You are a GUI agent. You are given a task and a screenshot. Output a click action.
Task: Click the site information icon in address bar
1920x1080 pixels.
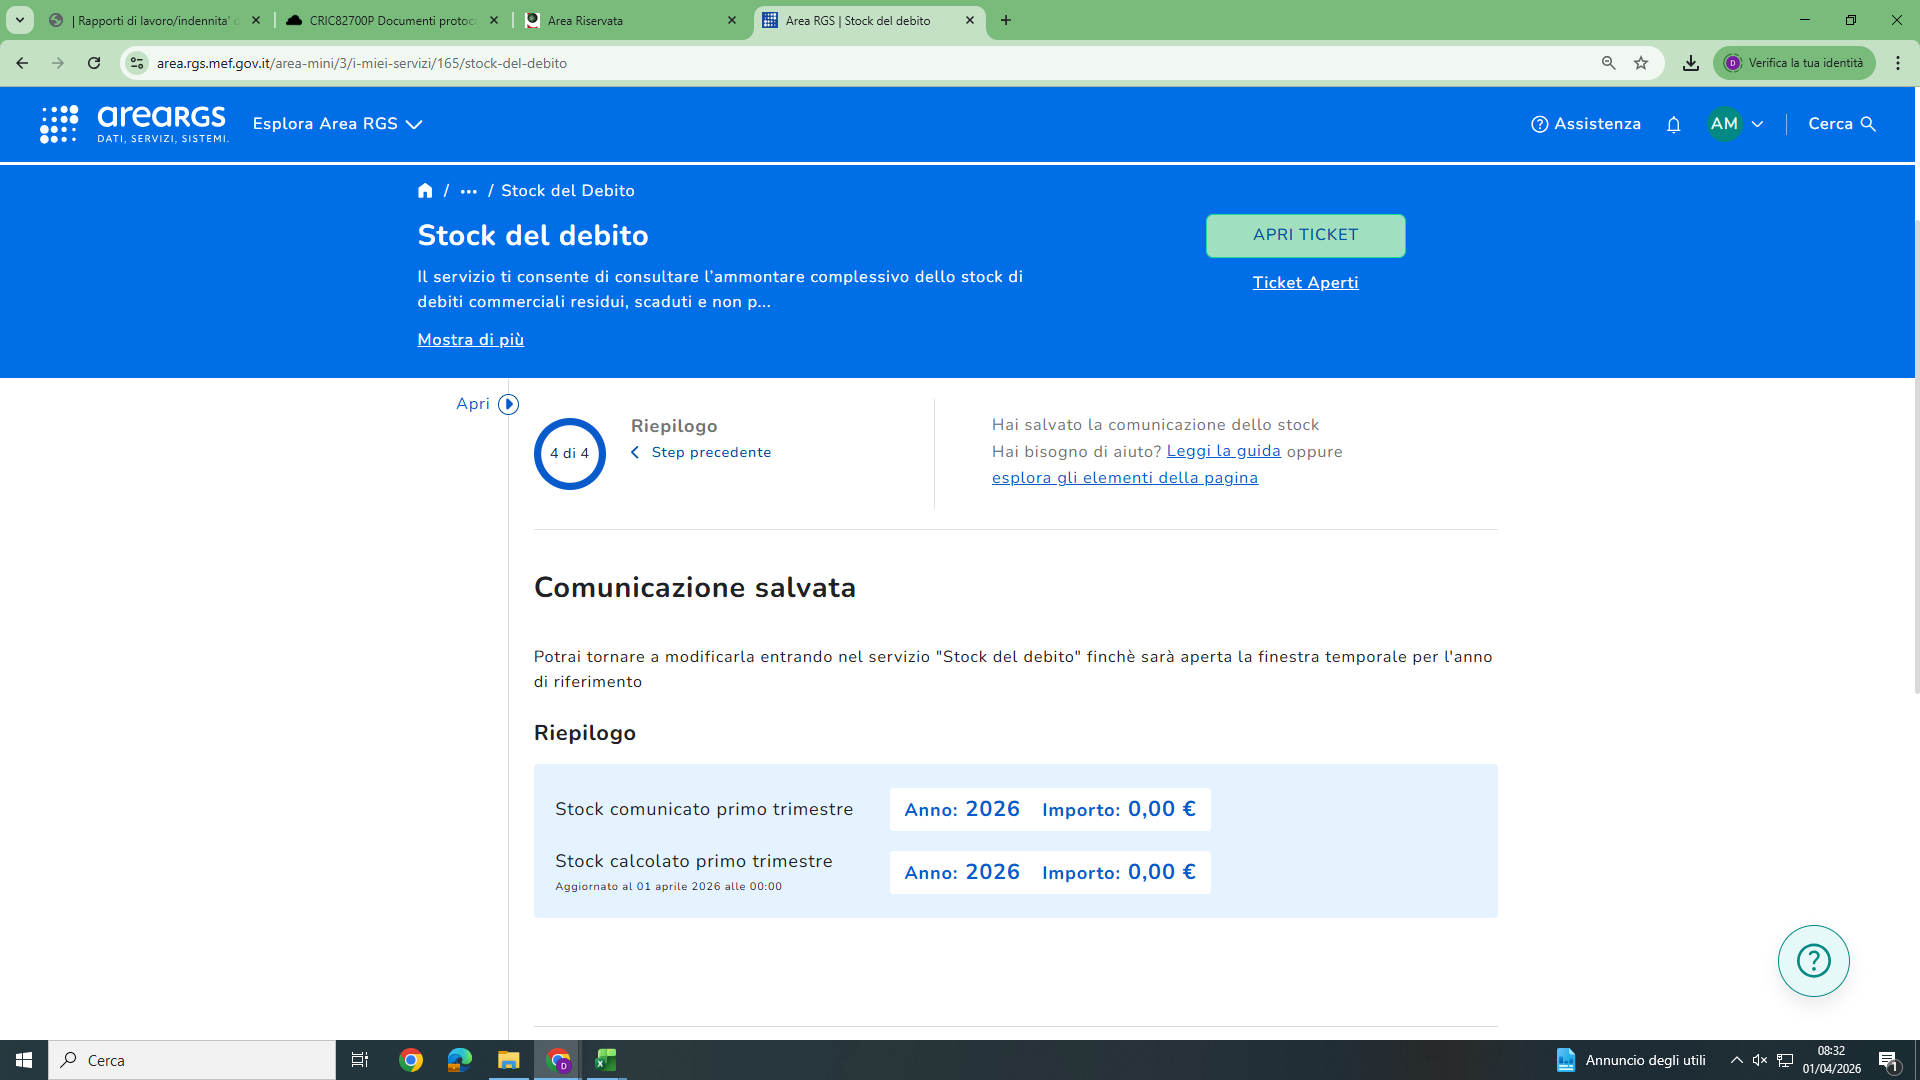click(x=137, y=63)
